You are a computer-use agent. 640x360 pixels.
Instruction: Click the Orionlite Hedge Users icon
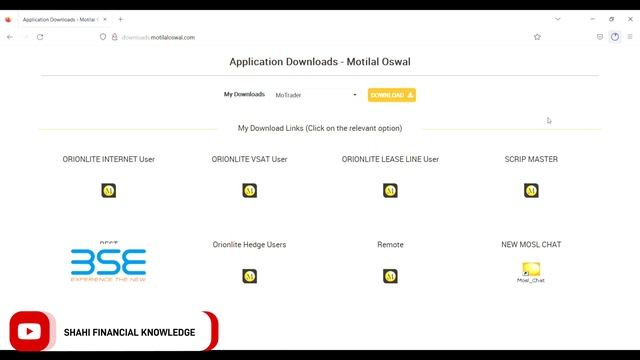pos(249,276)
